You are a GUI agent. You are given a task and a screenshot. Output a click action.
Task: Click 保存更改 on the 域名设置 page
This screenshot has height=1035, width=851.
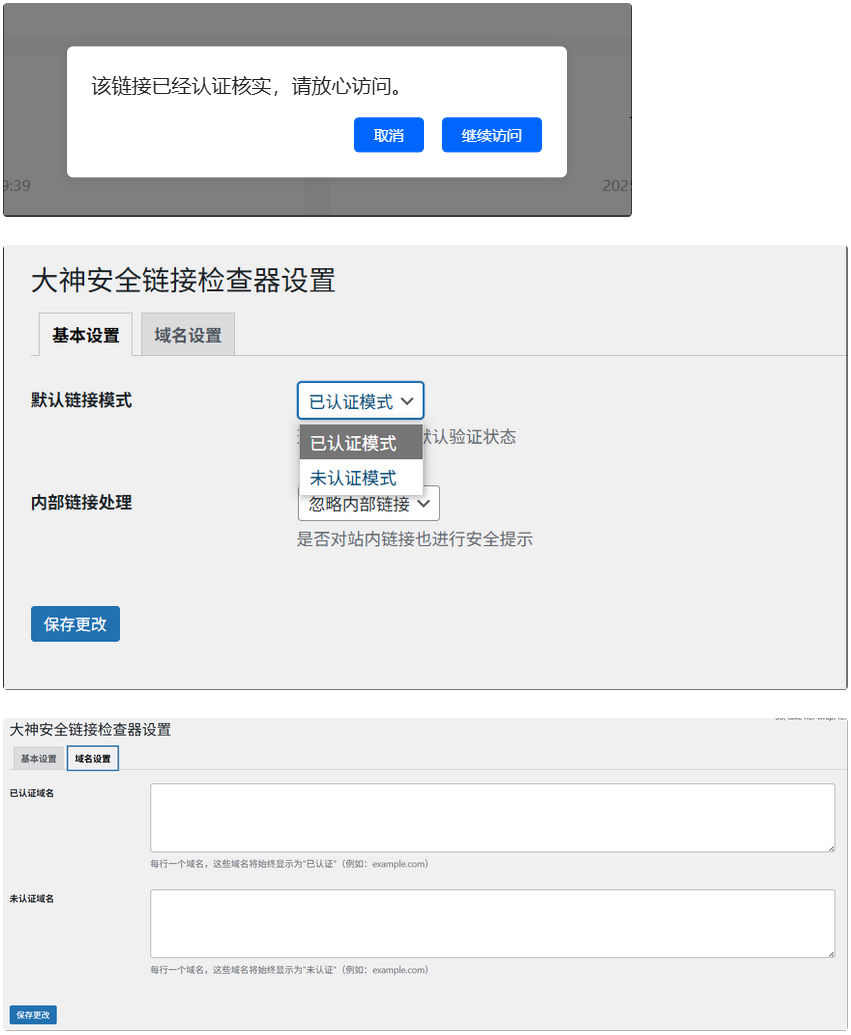pyautogui.click(x=32, y=1014)
